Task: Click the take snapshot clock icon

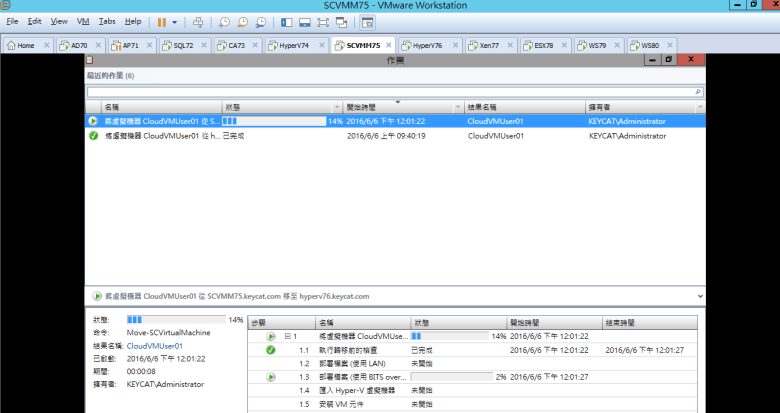Action: [224, 21]
